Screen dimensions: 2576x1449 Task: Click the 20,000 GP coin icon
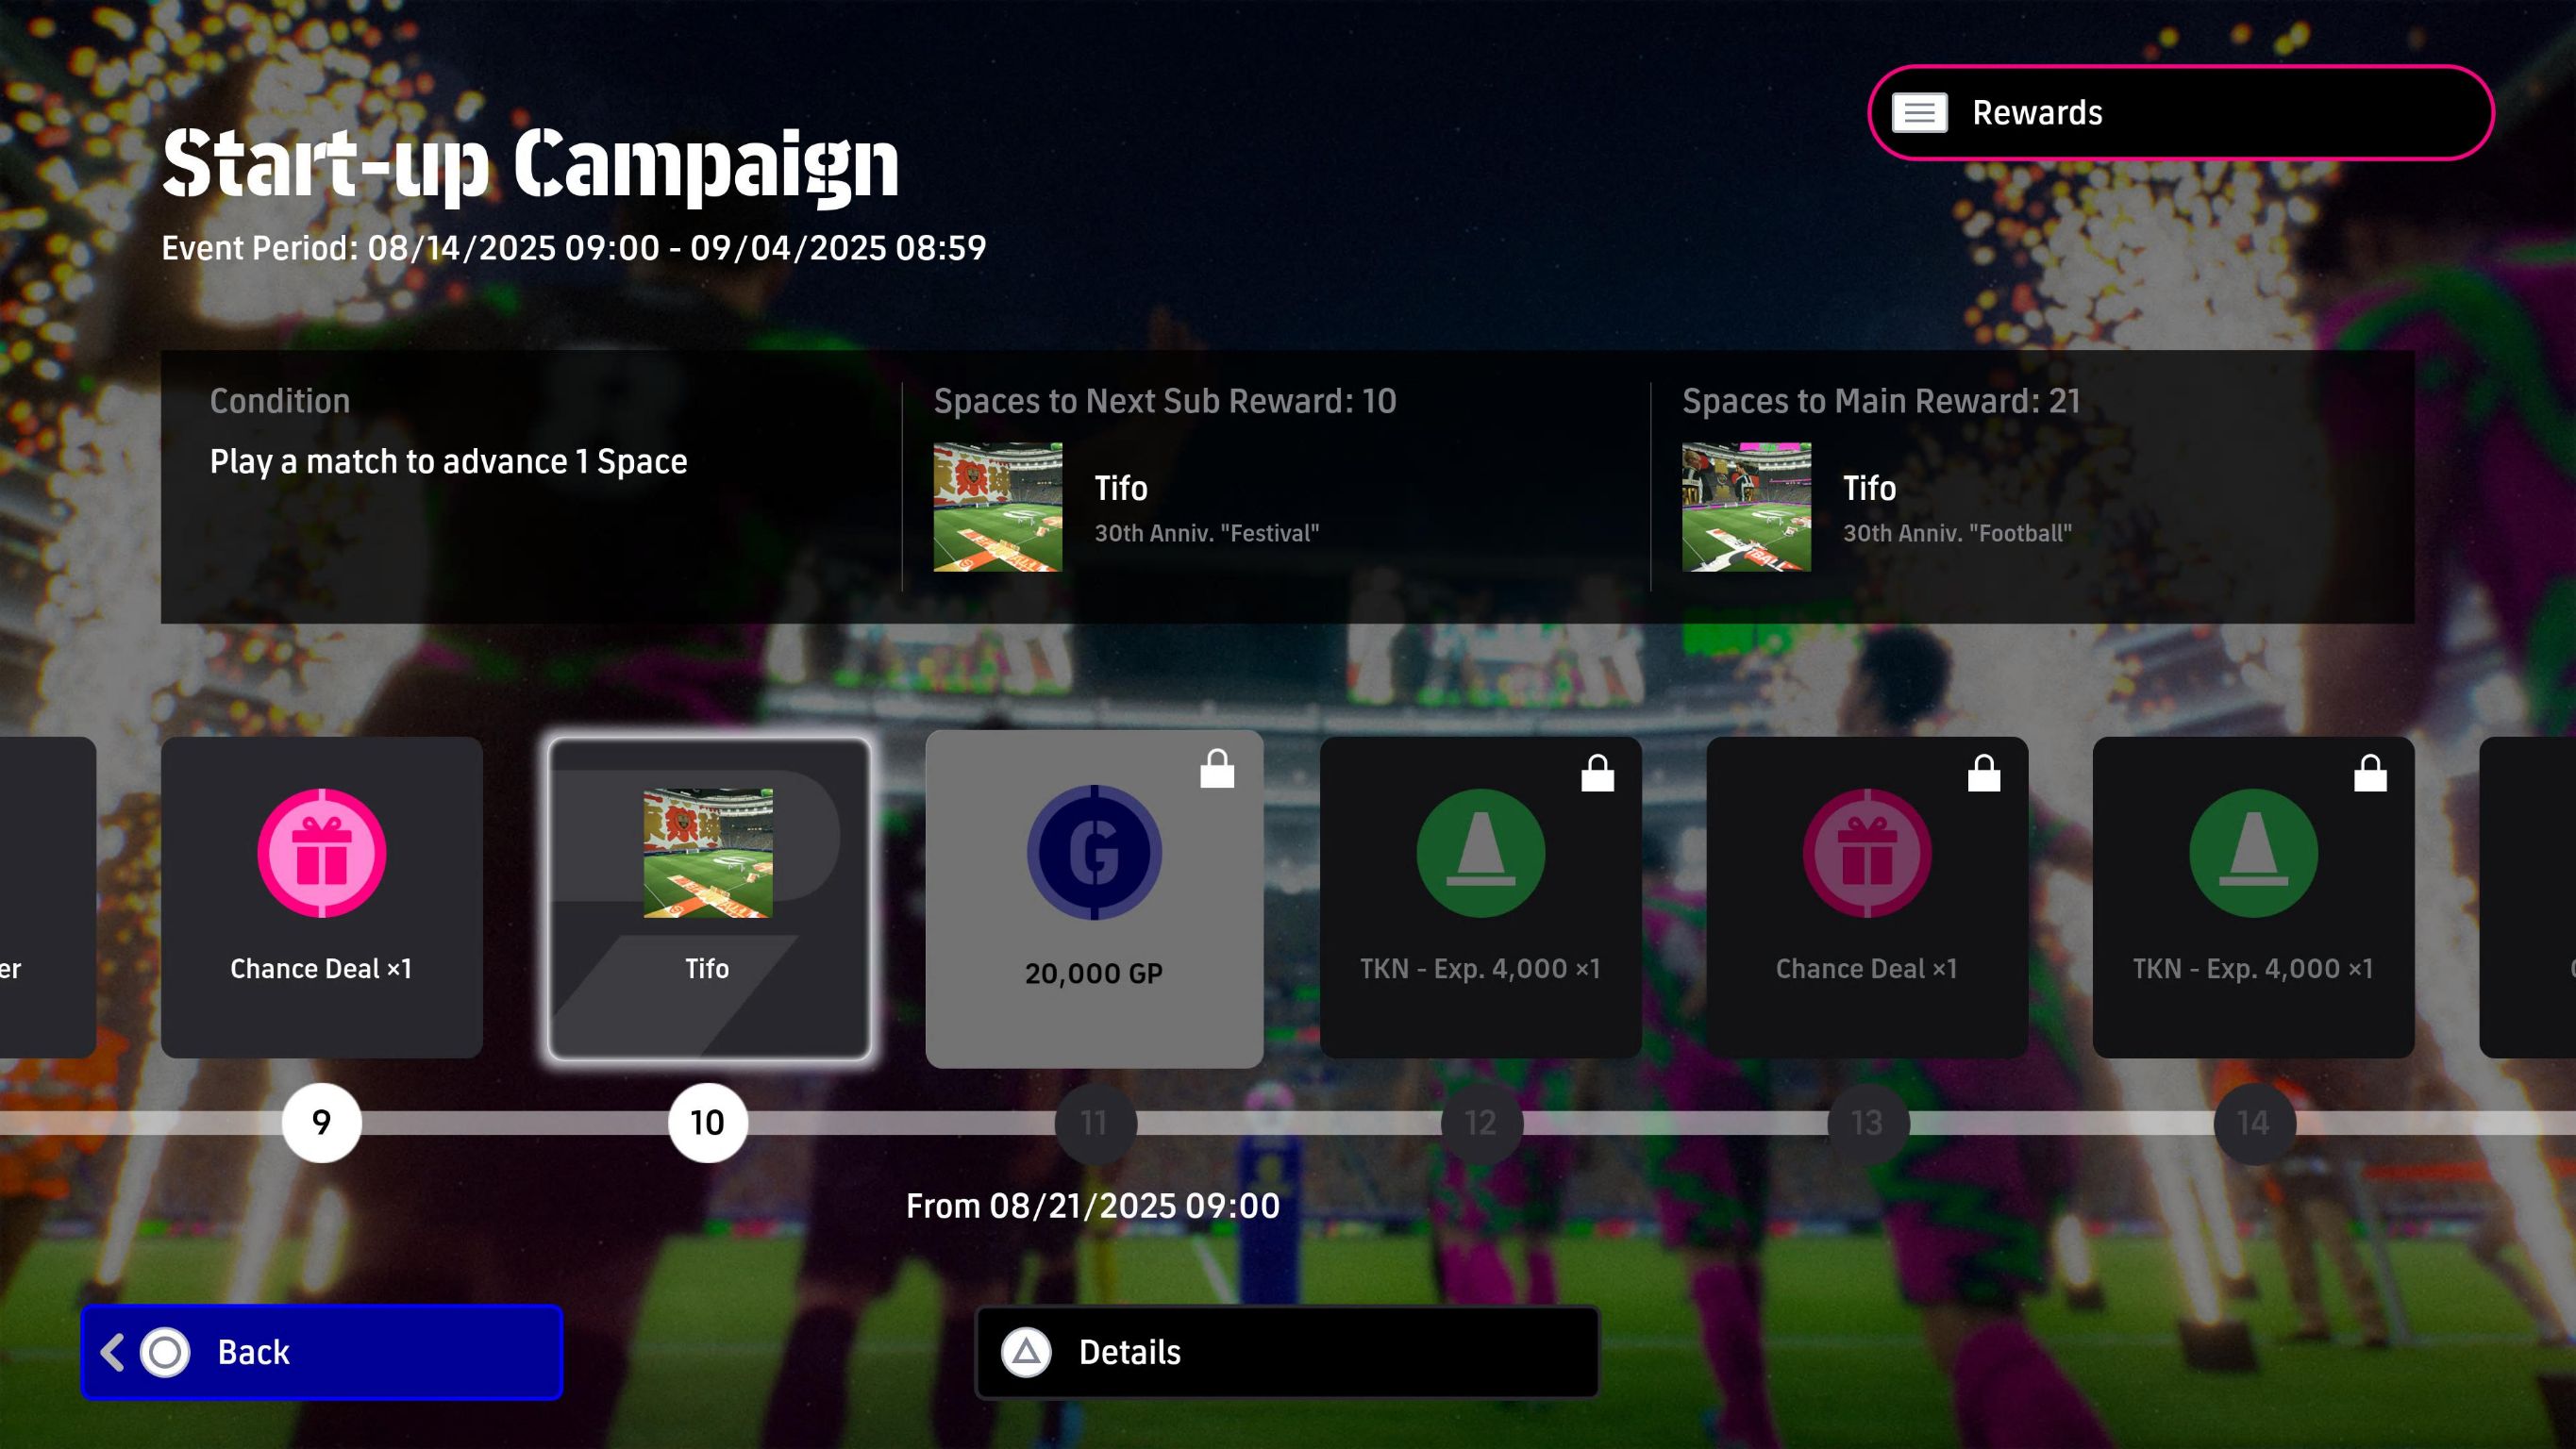pos(1094,852)
